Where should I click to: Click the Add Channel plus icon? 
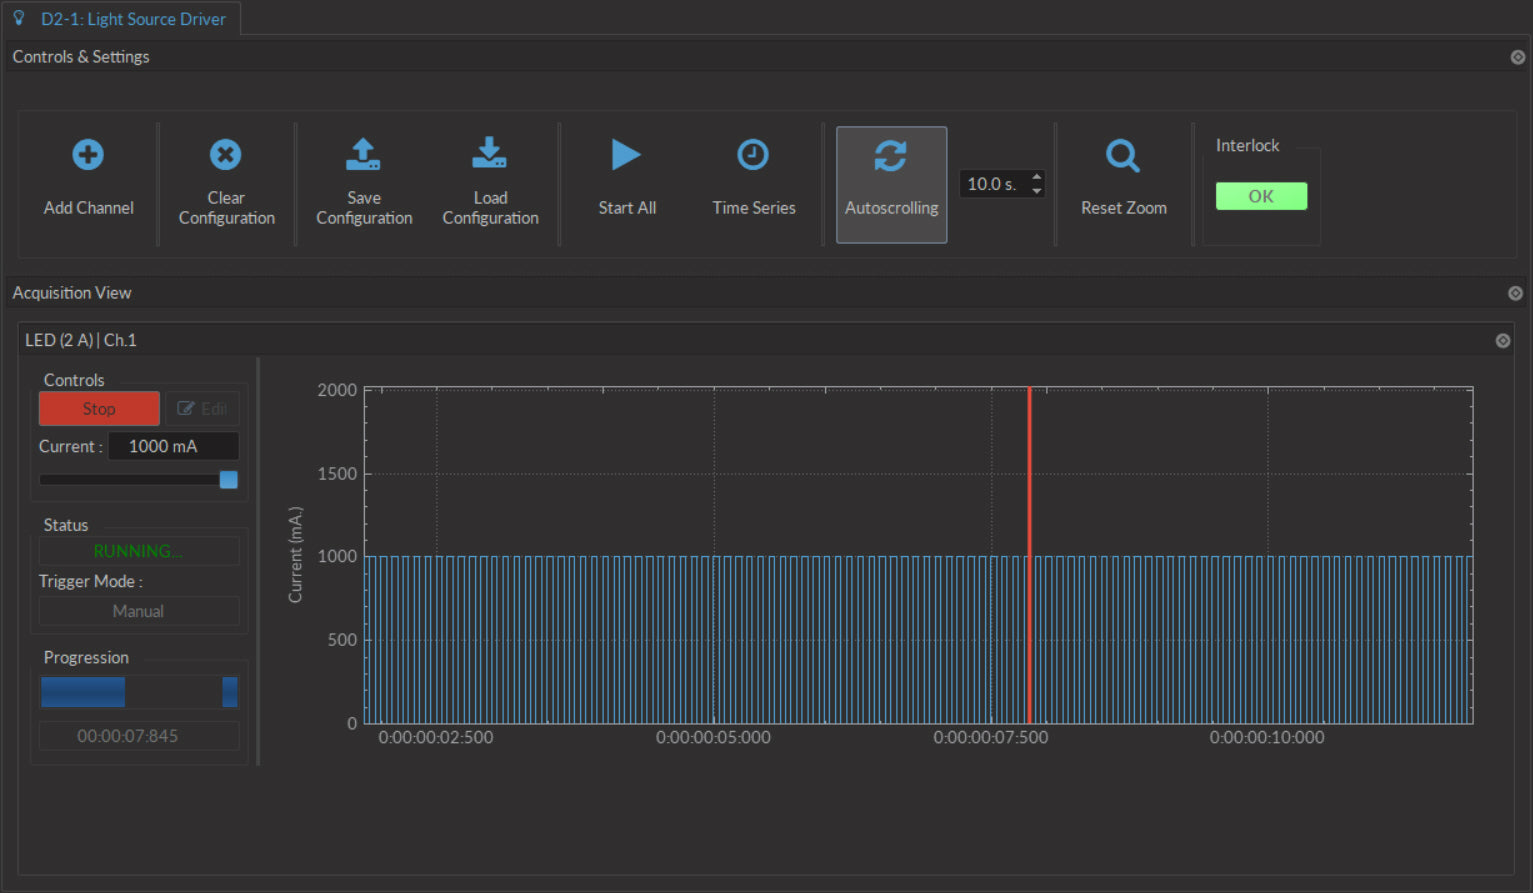tap(88, 155)
